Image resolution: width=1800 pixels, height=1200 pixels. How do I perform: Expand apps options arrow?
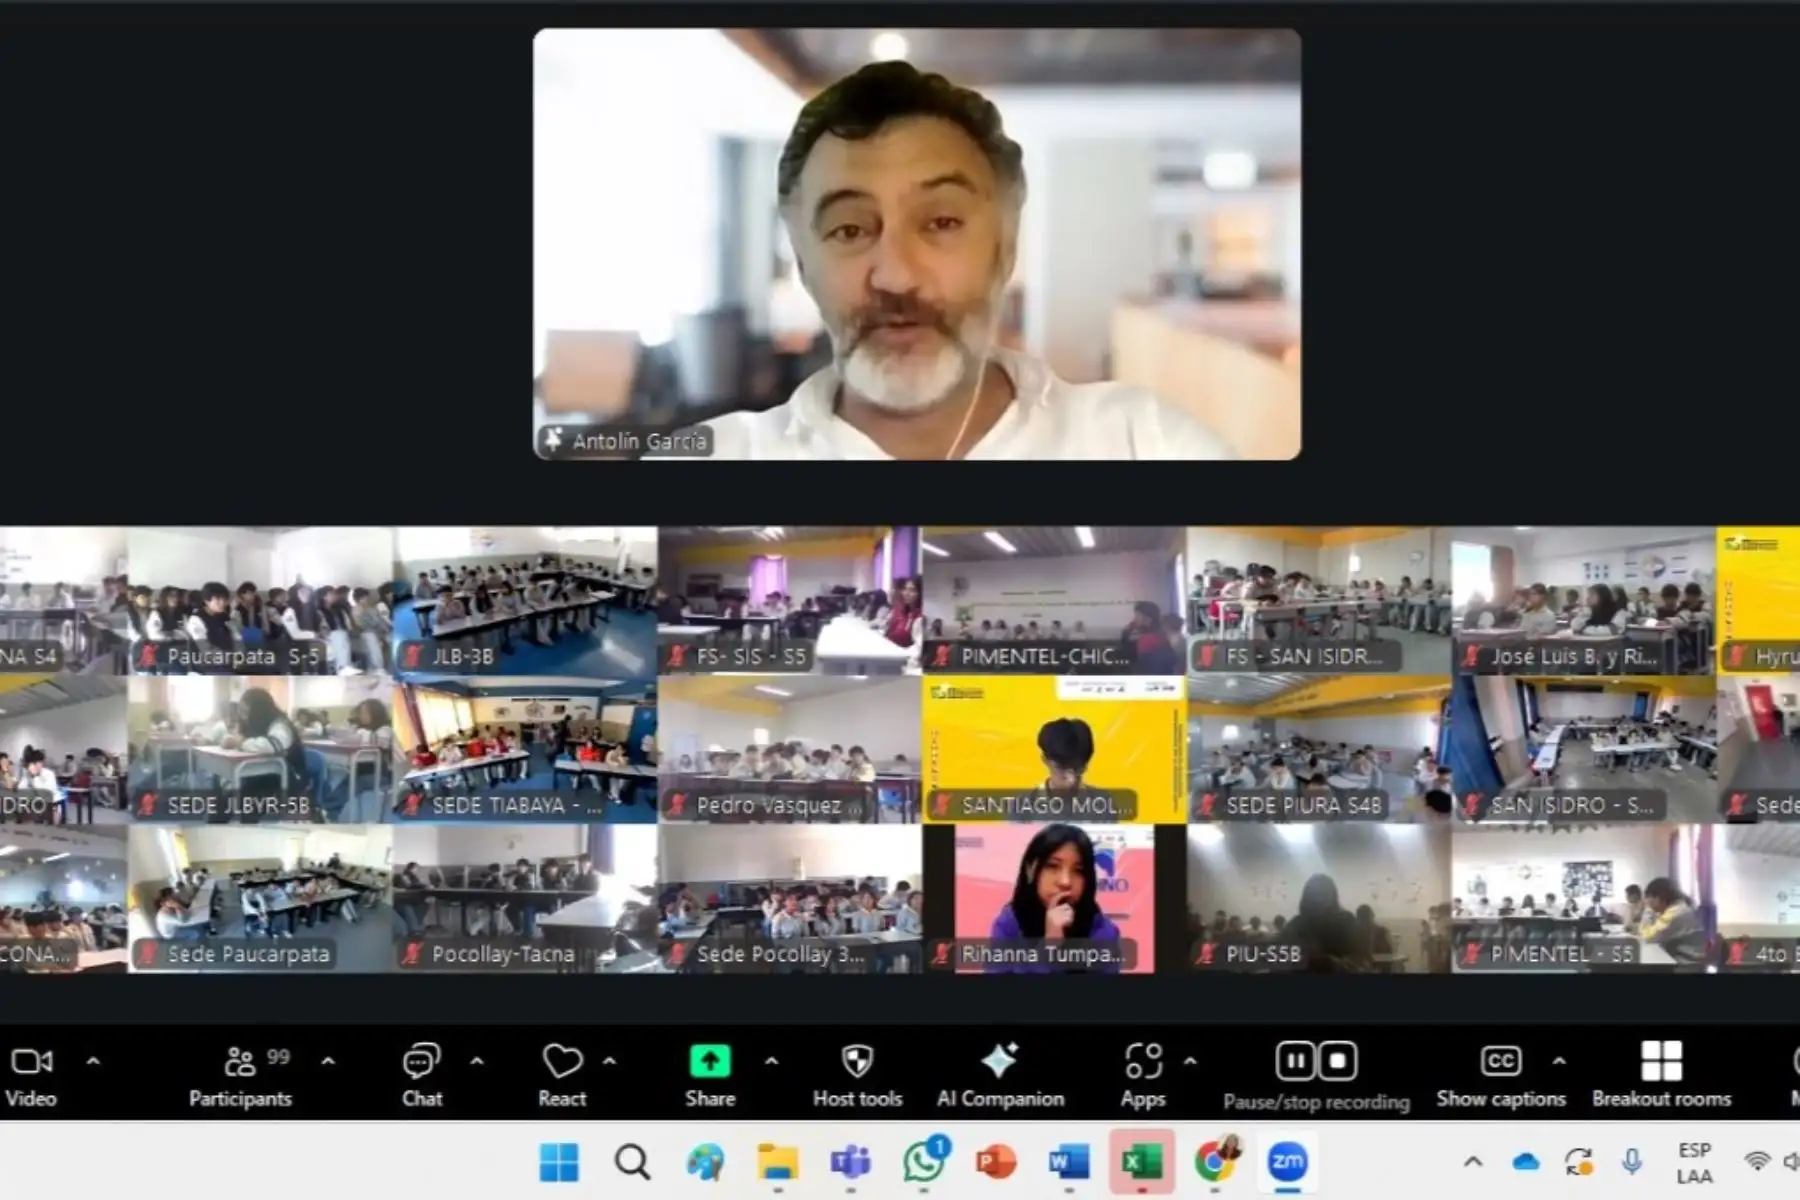point(1190,1061)
